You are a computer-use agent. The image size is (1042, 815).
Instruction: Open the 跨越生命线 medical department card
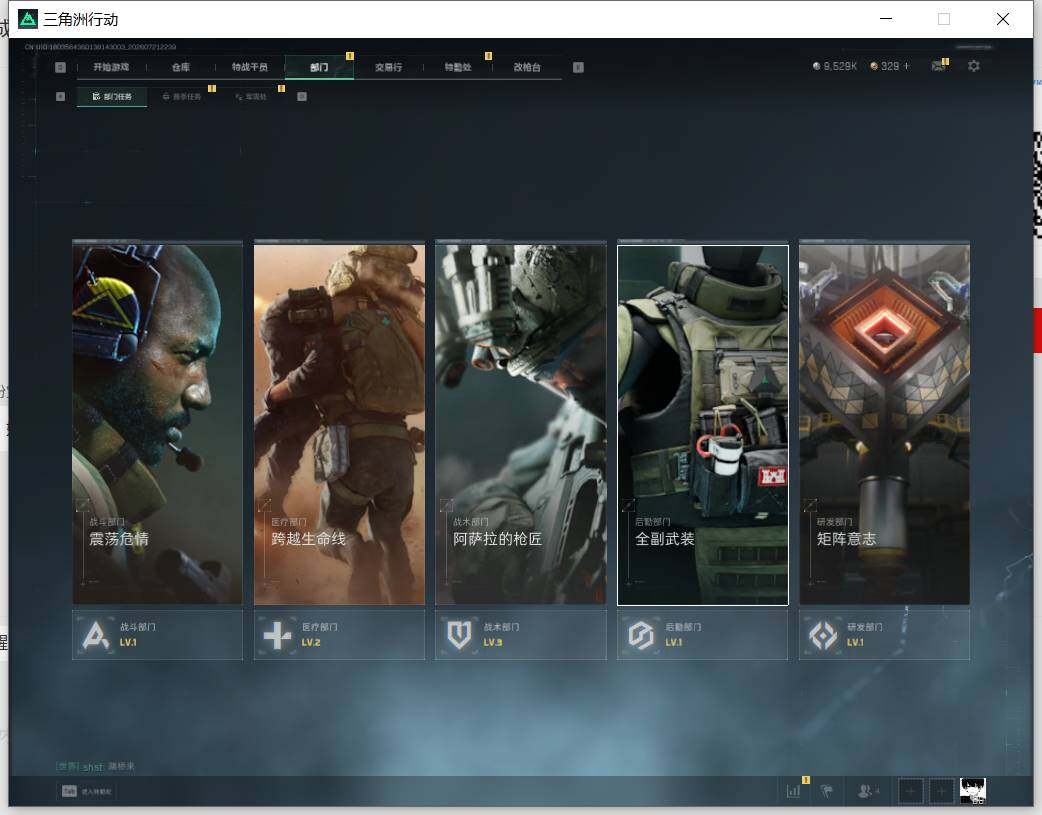(x=340, y=425)
